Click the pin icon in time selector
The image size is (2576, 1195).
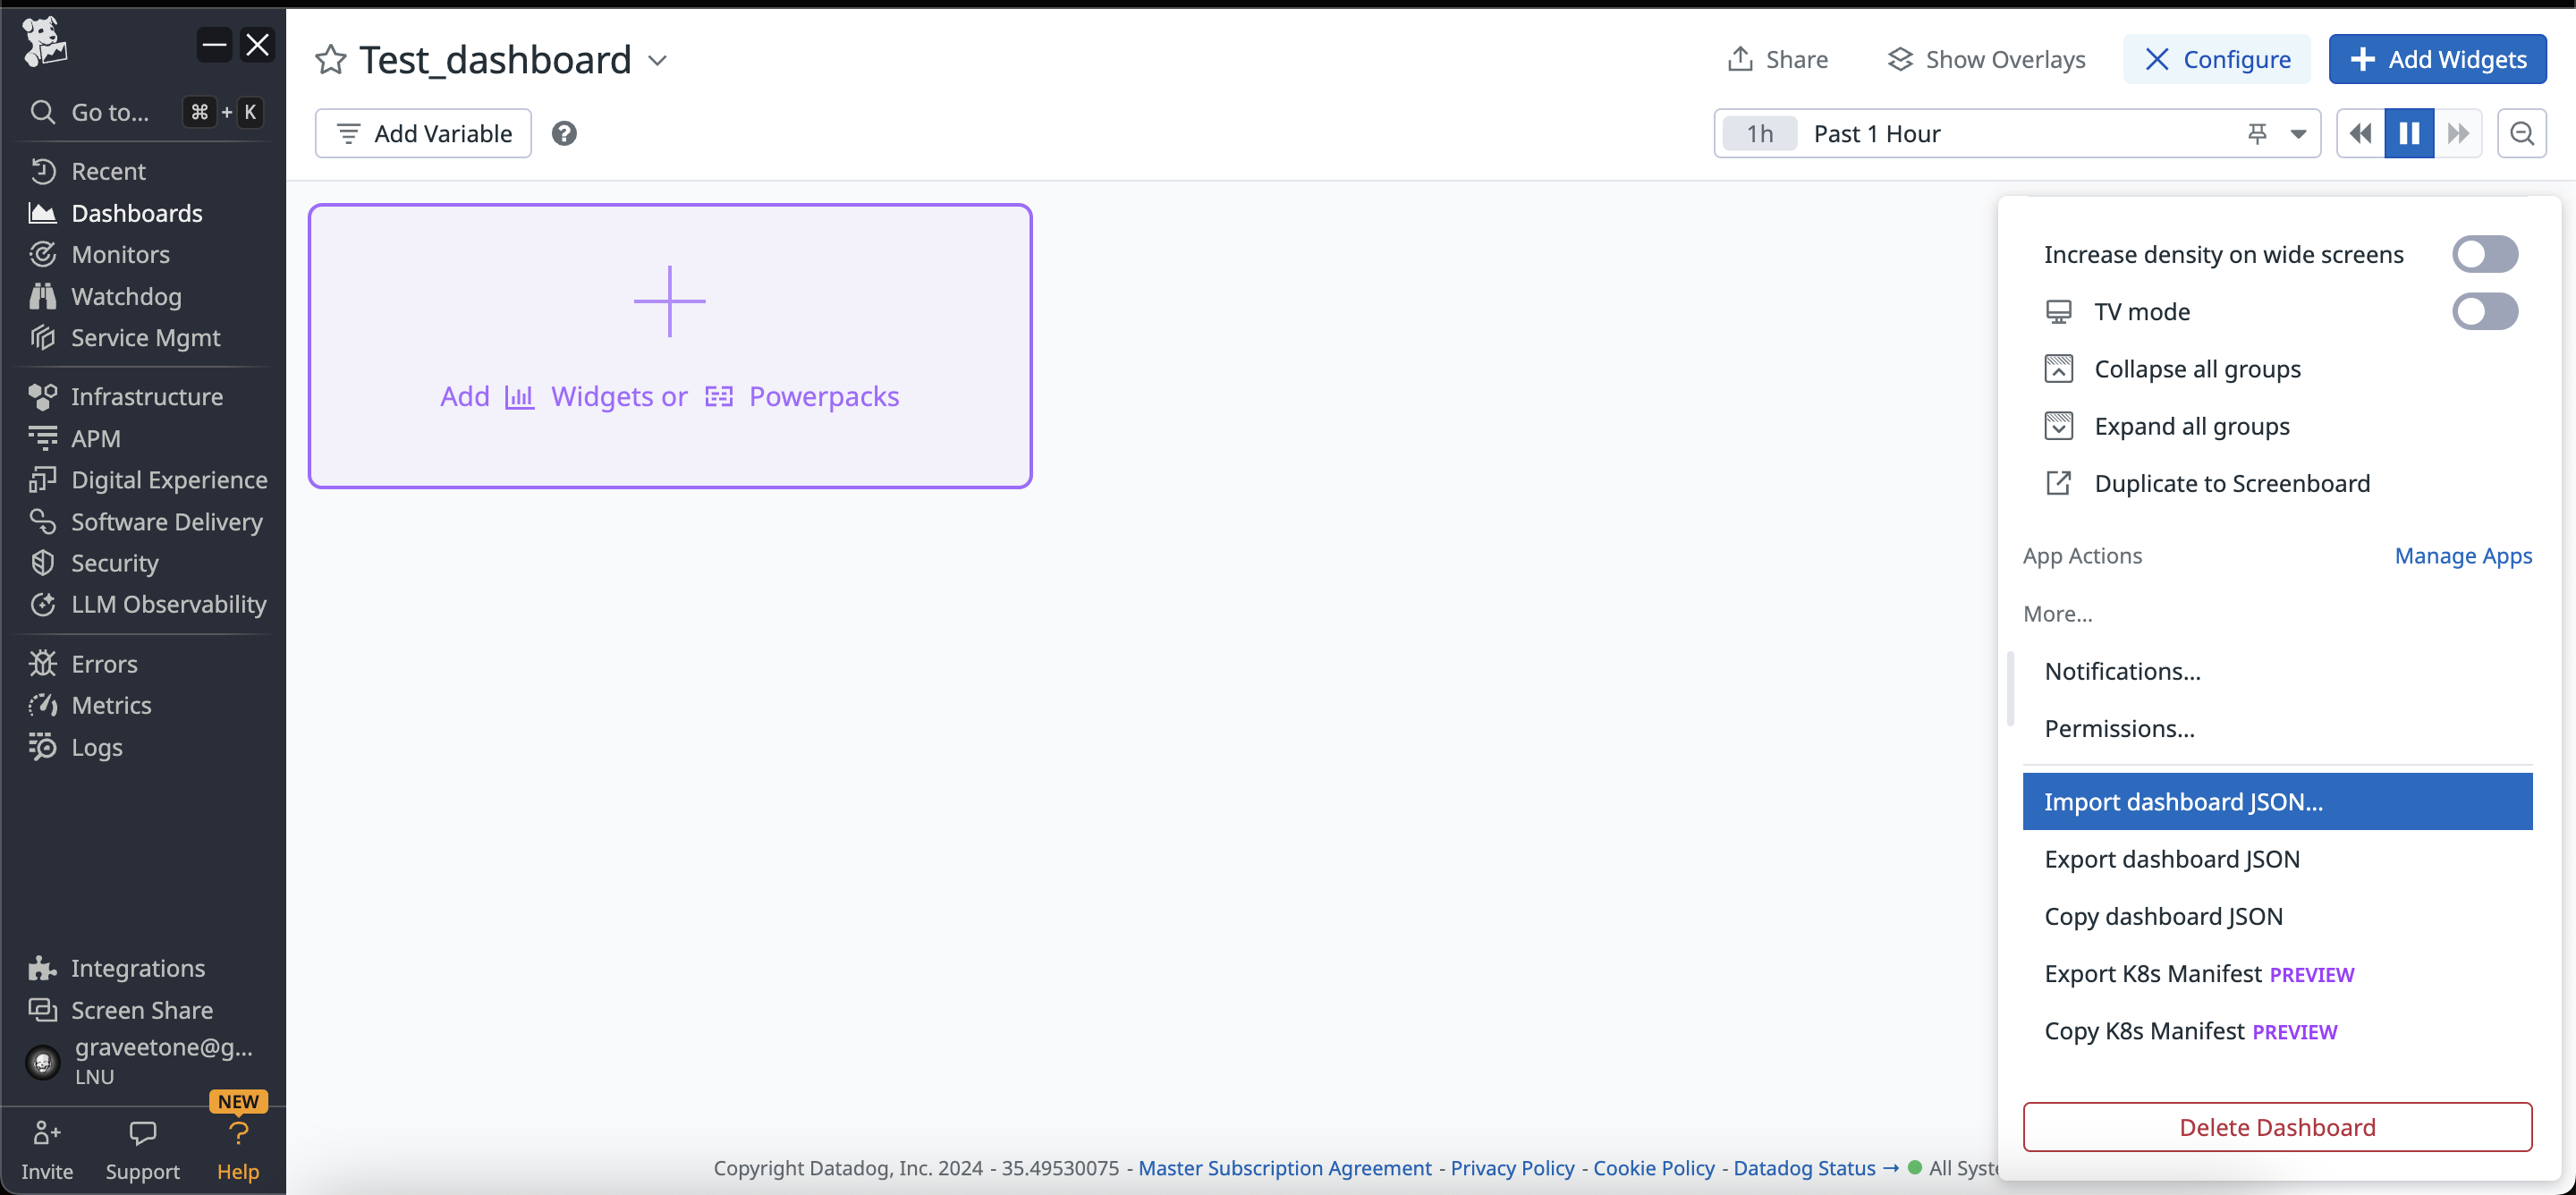click(x=2257, y=133)
